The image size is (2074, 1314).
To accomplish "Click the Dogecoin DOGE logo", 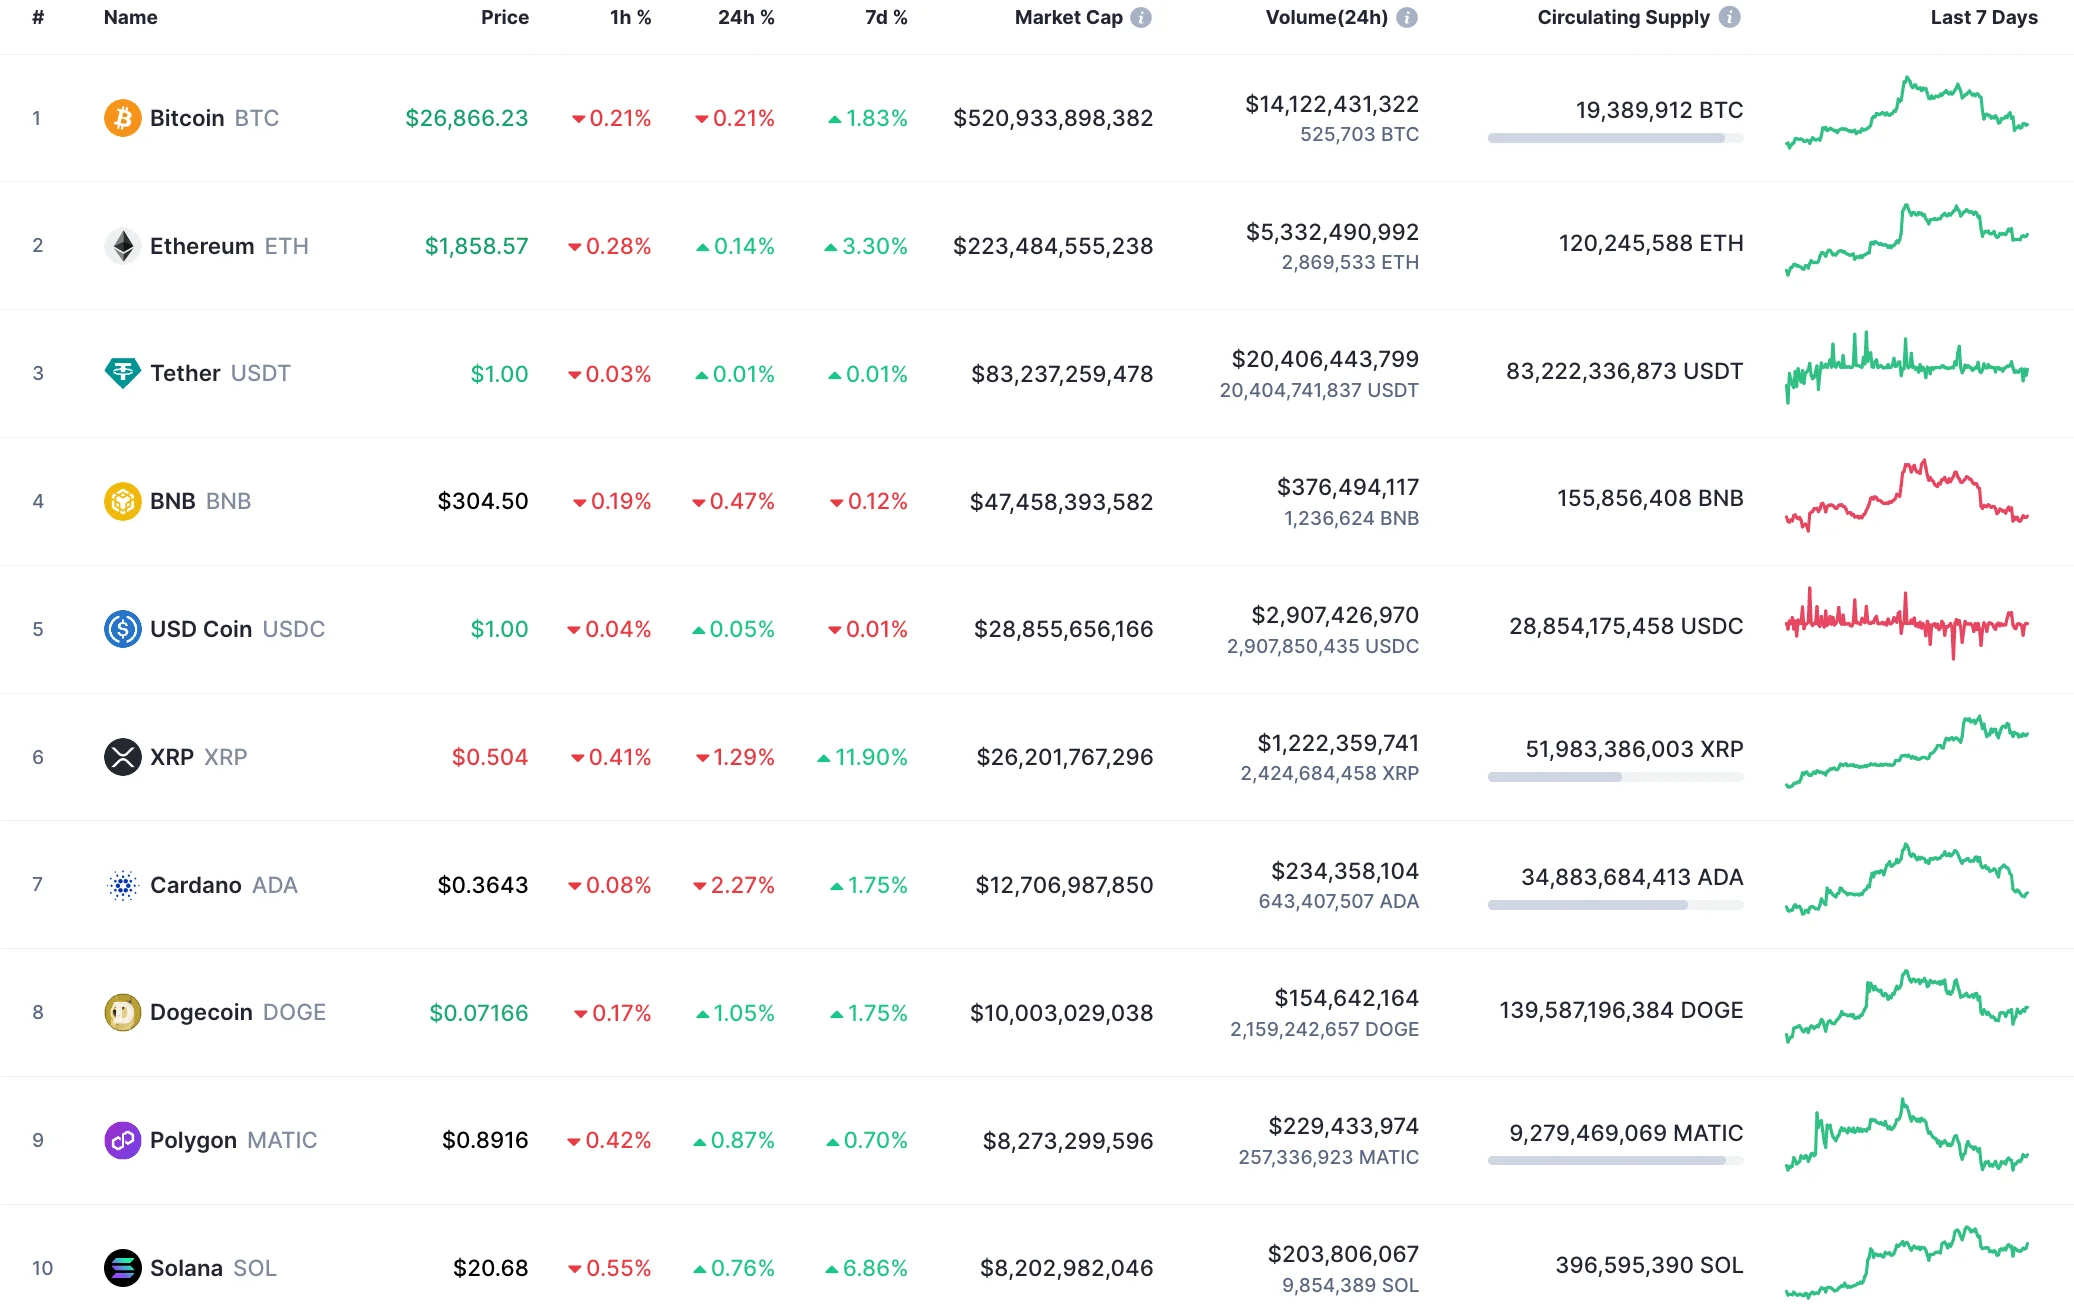I will [122, 1012].
